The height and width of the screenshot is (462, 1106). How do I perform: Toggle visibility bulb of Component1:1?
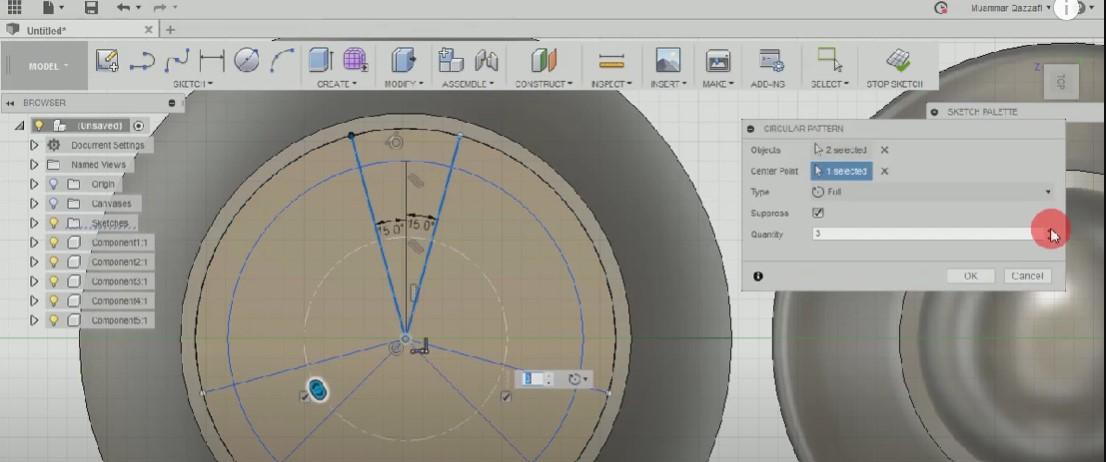pyautogui.click(x=52, y=242)
